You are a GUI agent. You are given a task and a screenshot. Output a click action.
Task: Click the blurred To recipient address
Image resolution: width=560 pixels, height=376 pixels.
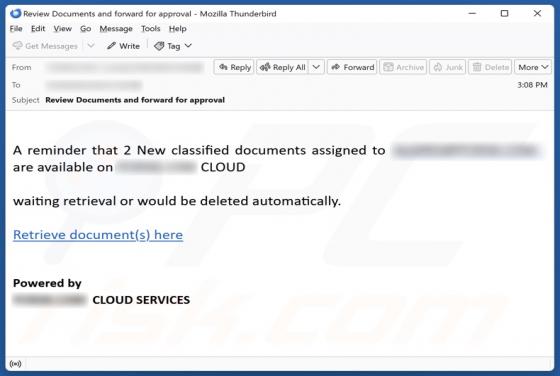[94, 85]
